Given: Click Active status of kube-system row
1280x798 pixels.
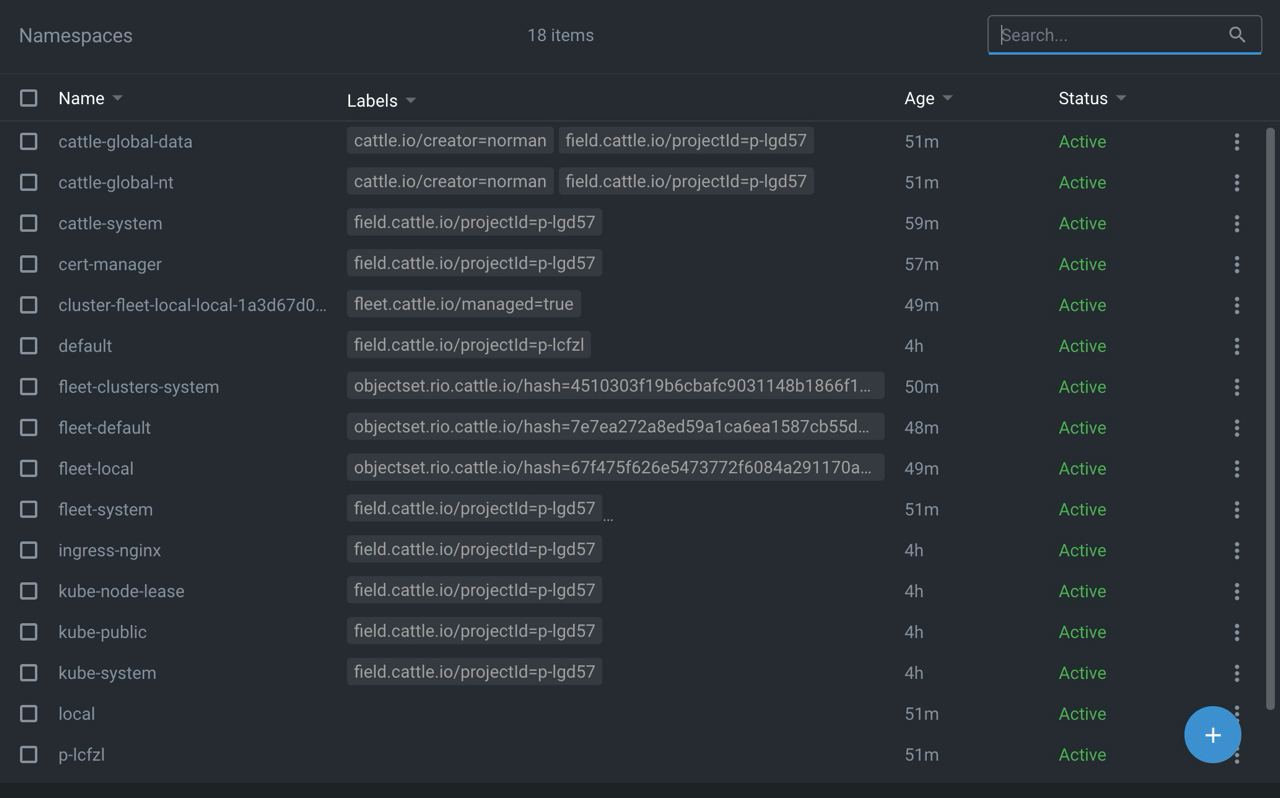Looking at the screenshot, I should (1082, 674).
